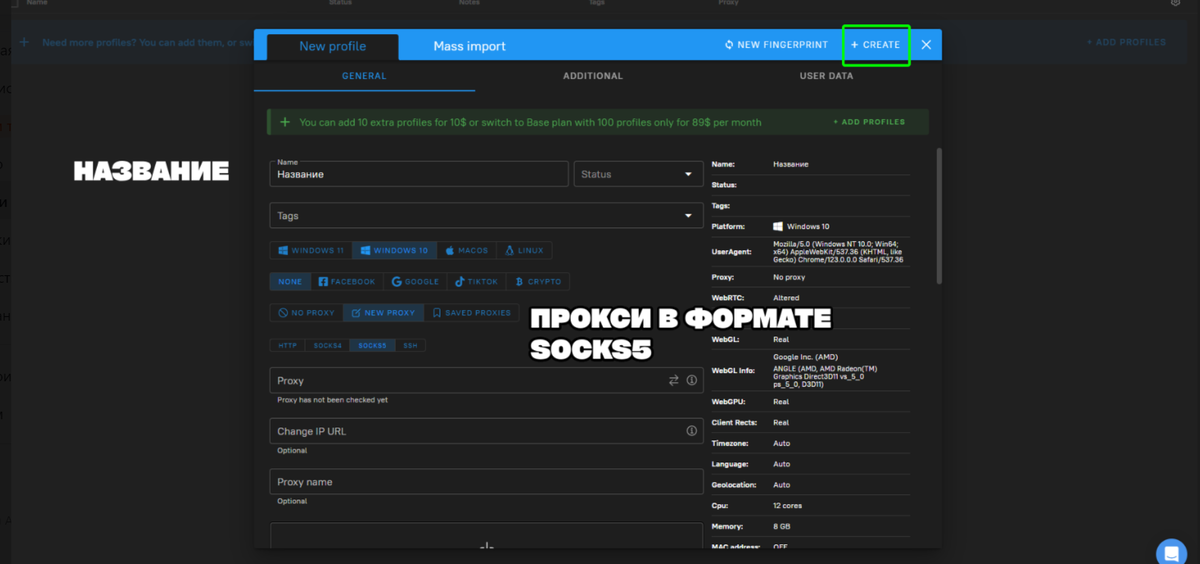The width and height of the screenshot is (1200, 564).
Task: Select the New profile tab
Action: click(332, 46)
